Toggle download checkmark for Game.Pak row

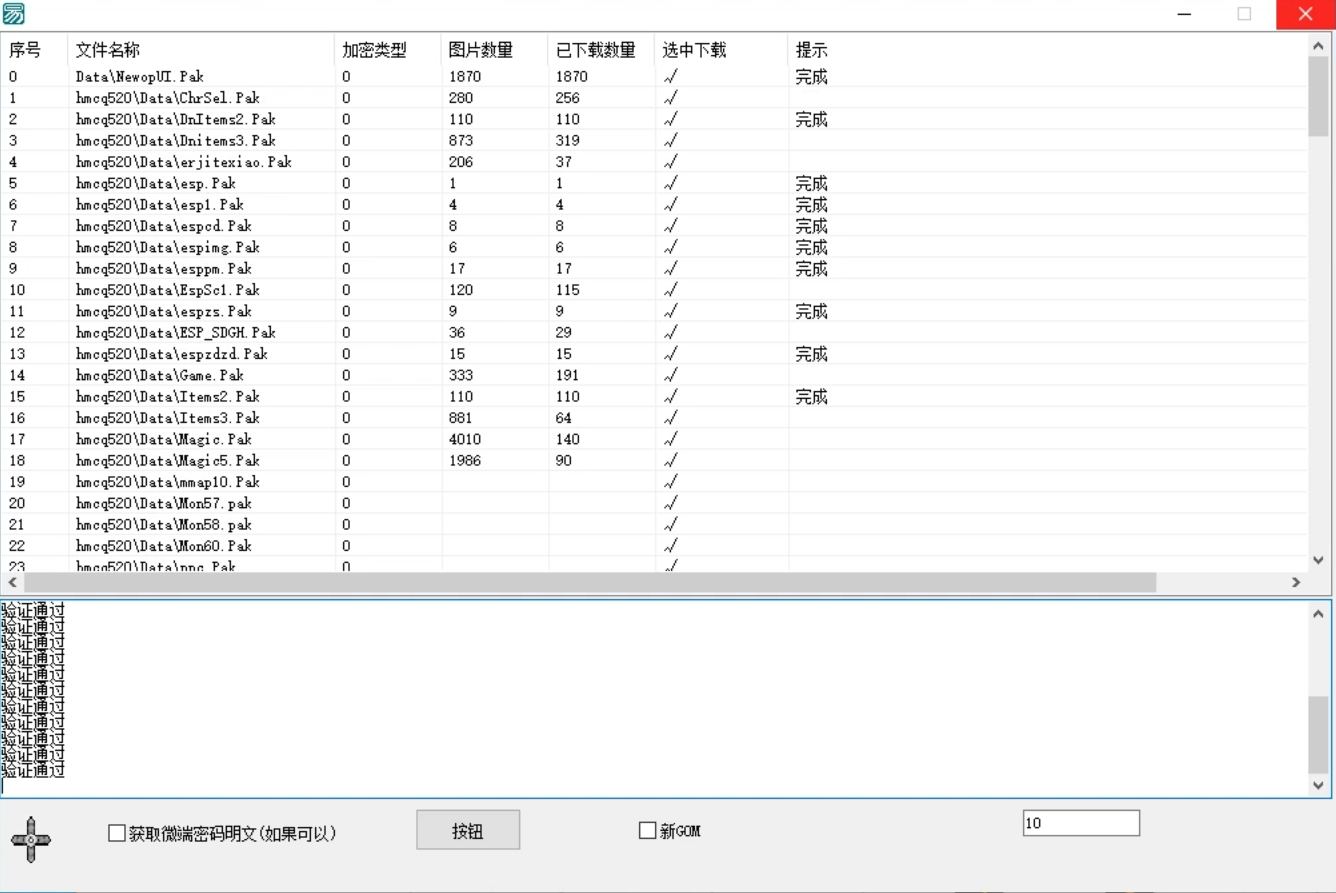671,375
